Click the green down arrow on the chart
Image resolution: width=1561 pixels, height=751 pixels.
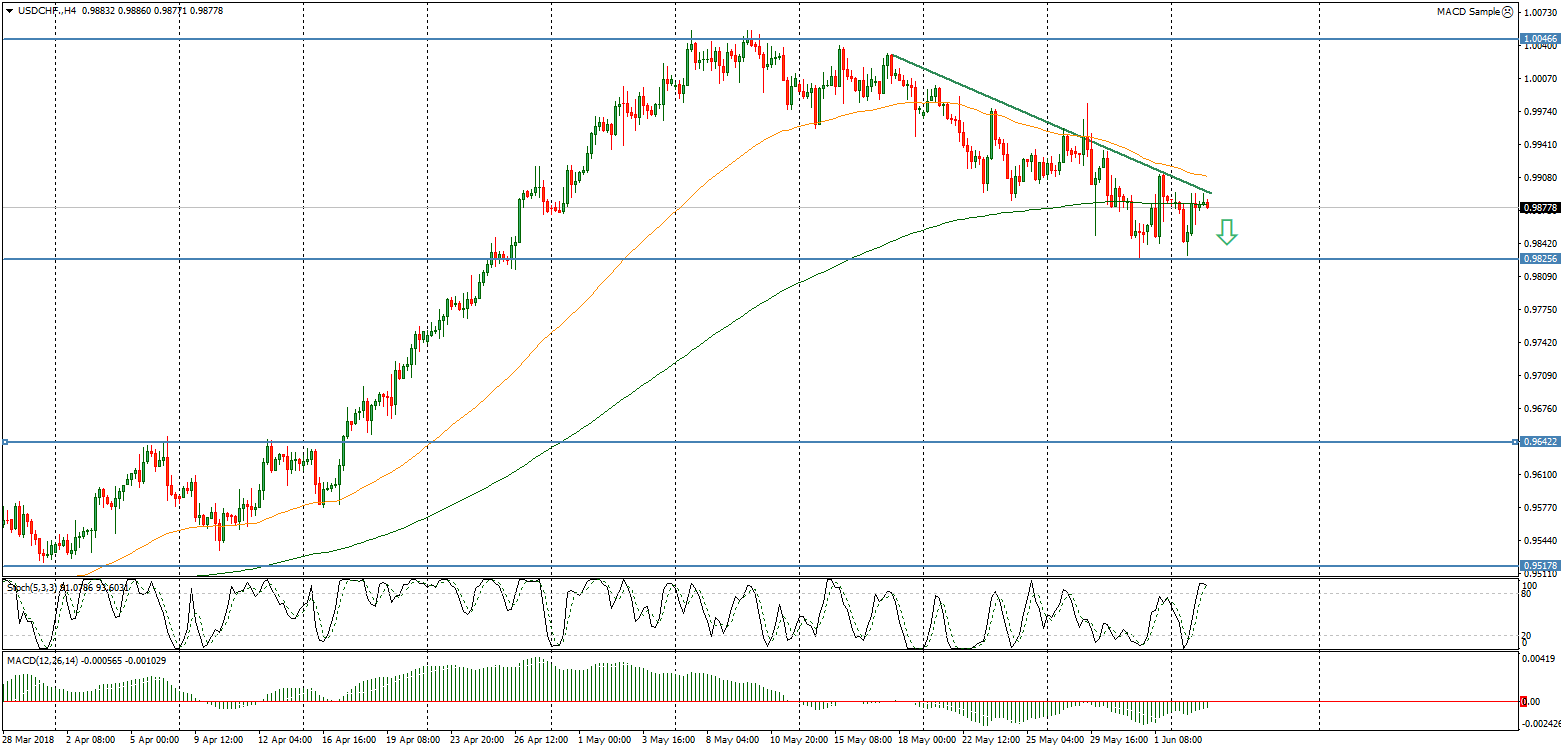tap(1227, 234)
